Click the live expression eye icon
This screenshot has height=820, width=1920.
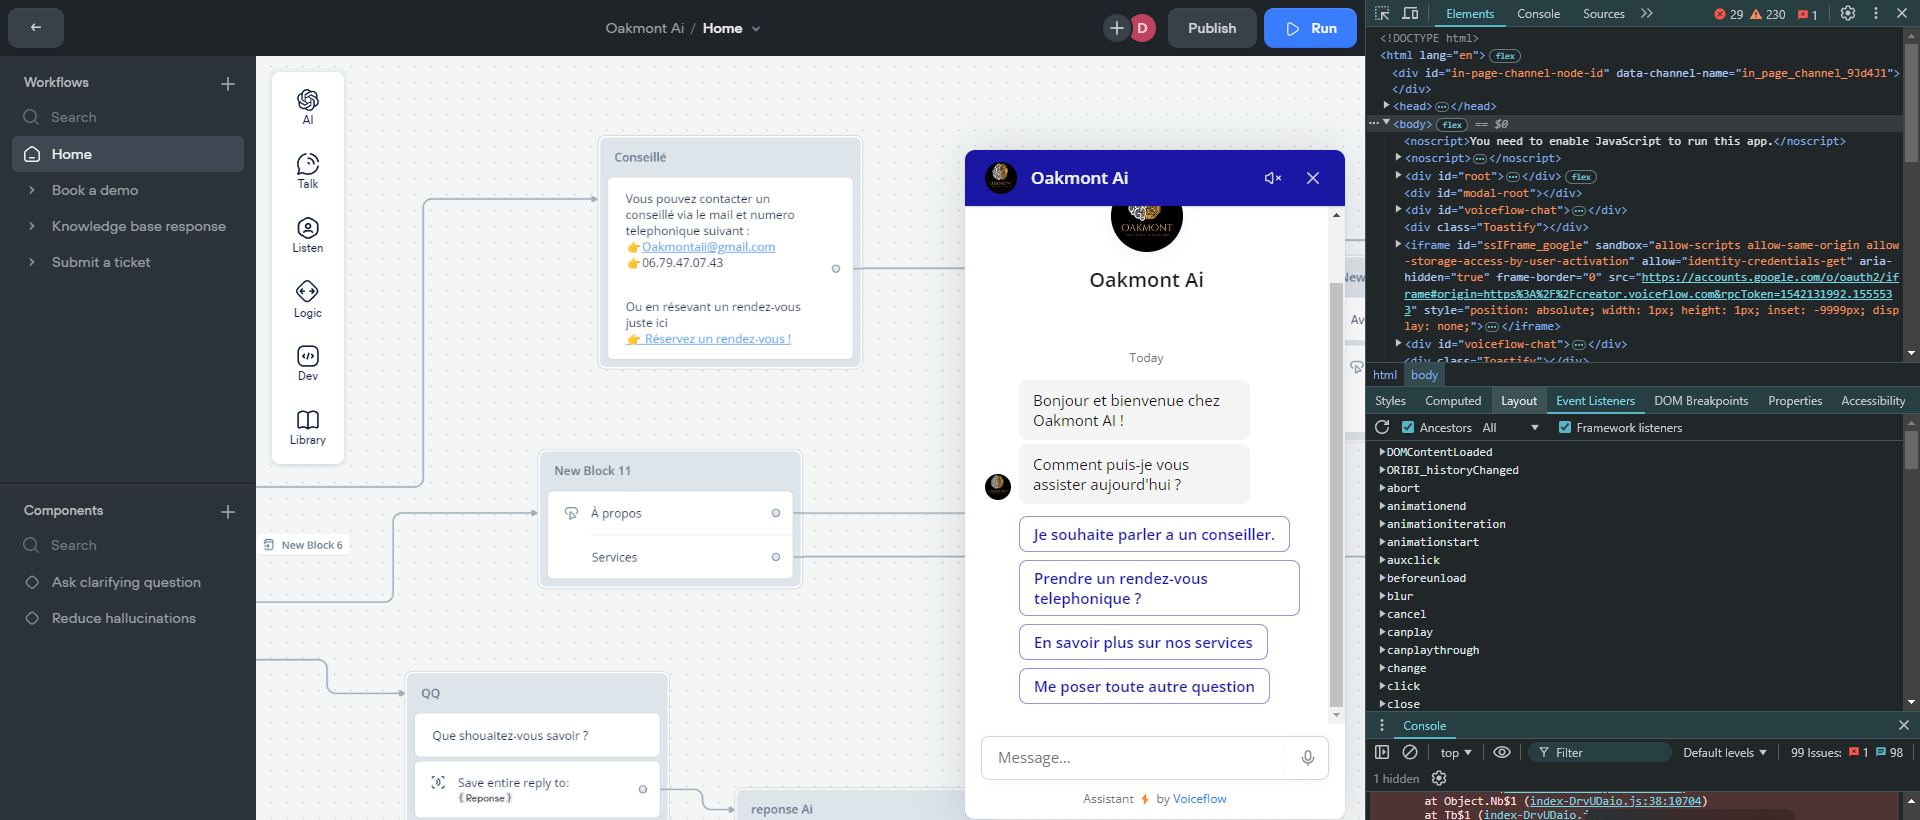1502,752
